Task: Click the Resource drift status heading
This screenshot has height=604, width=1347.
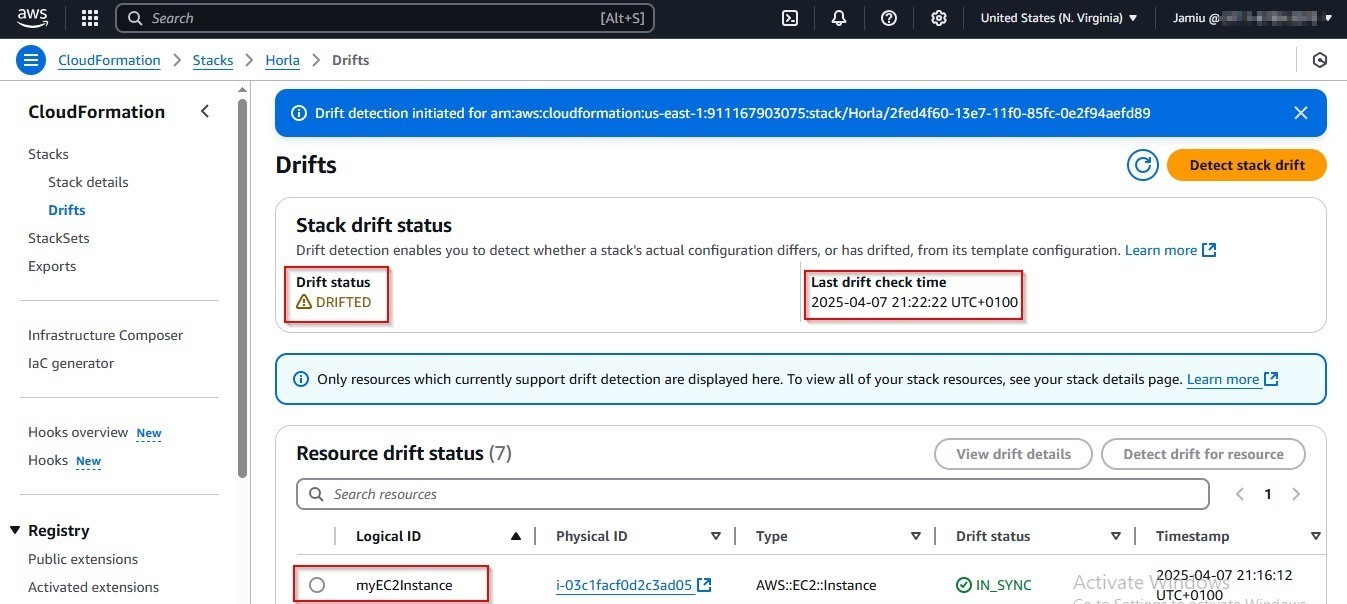Action: point(404,453)
